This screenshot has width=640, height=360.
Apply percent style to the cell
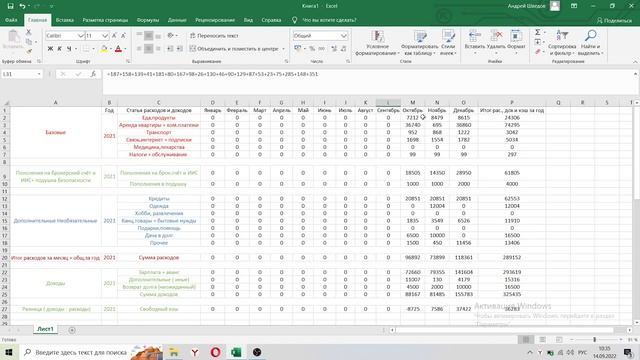[x=312, y=49]
